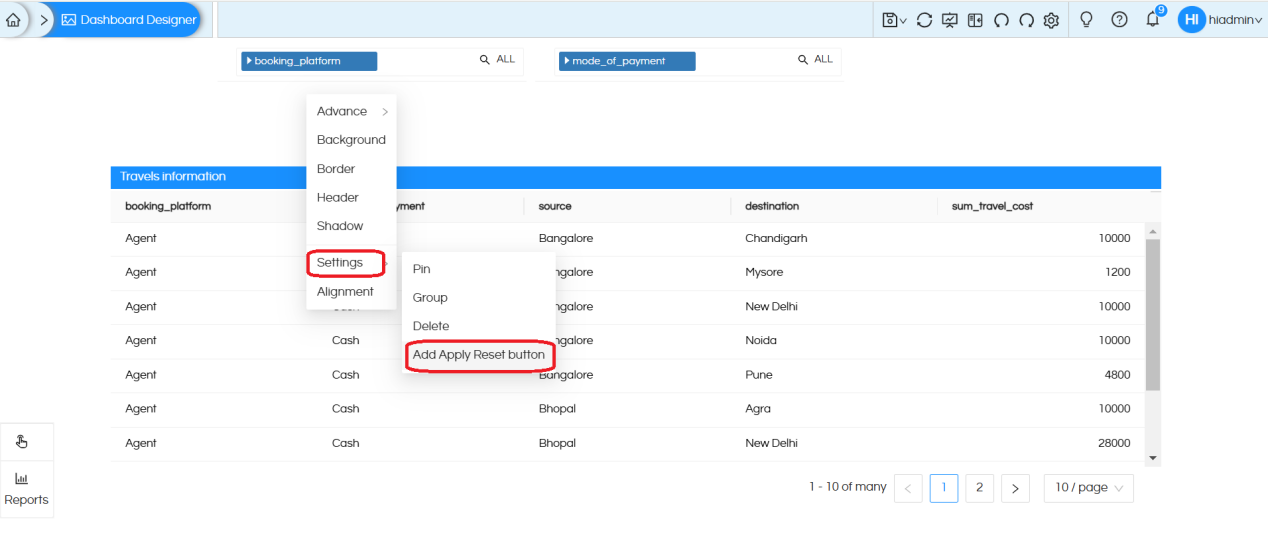
Task: Go to the next page arrow
Action: (1015, 488)
